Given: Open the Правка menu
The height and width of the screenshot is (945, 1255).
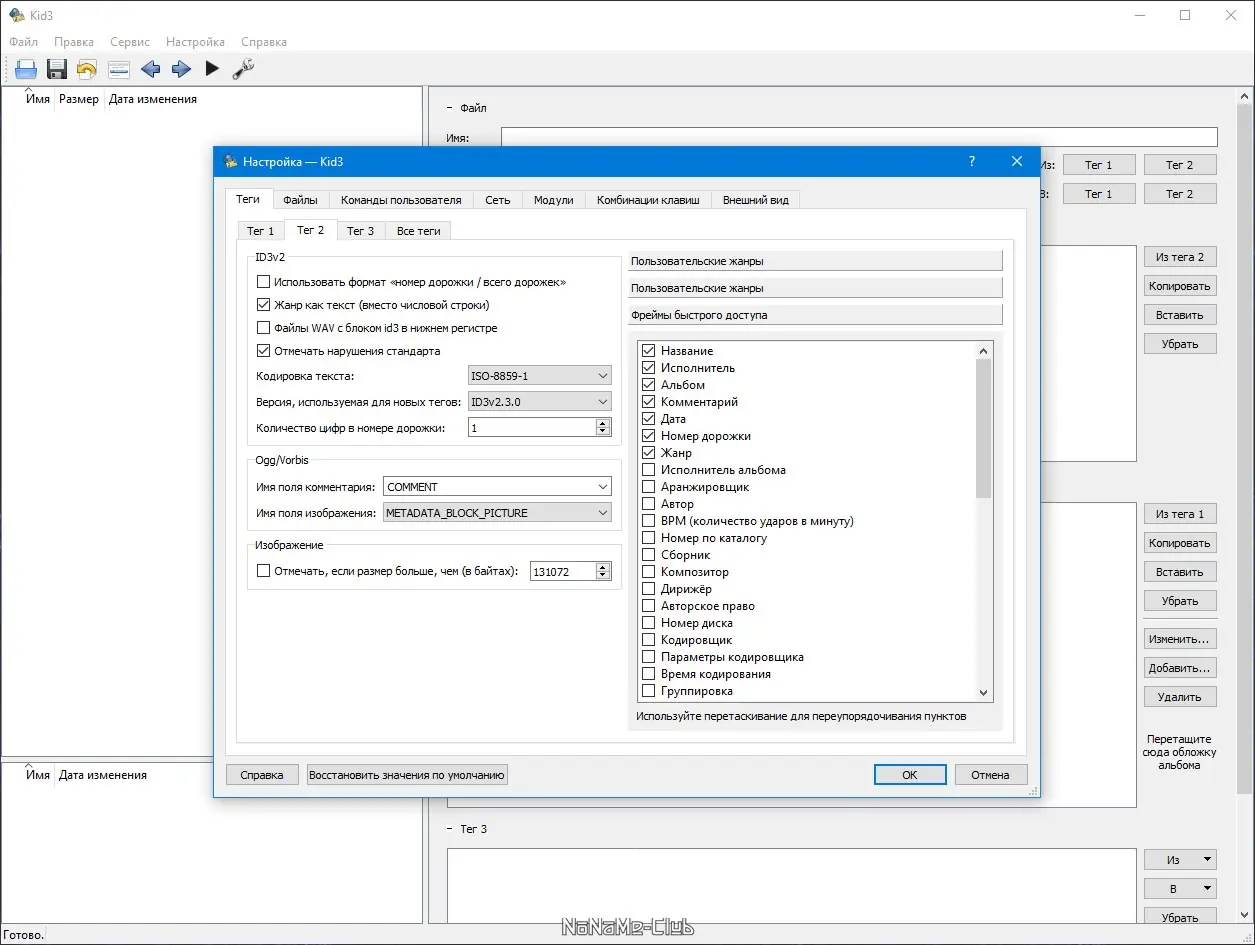Looking at the screenshot, I should point(74,42).
